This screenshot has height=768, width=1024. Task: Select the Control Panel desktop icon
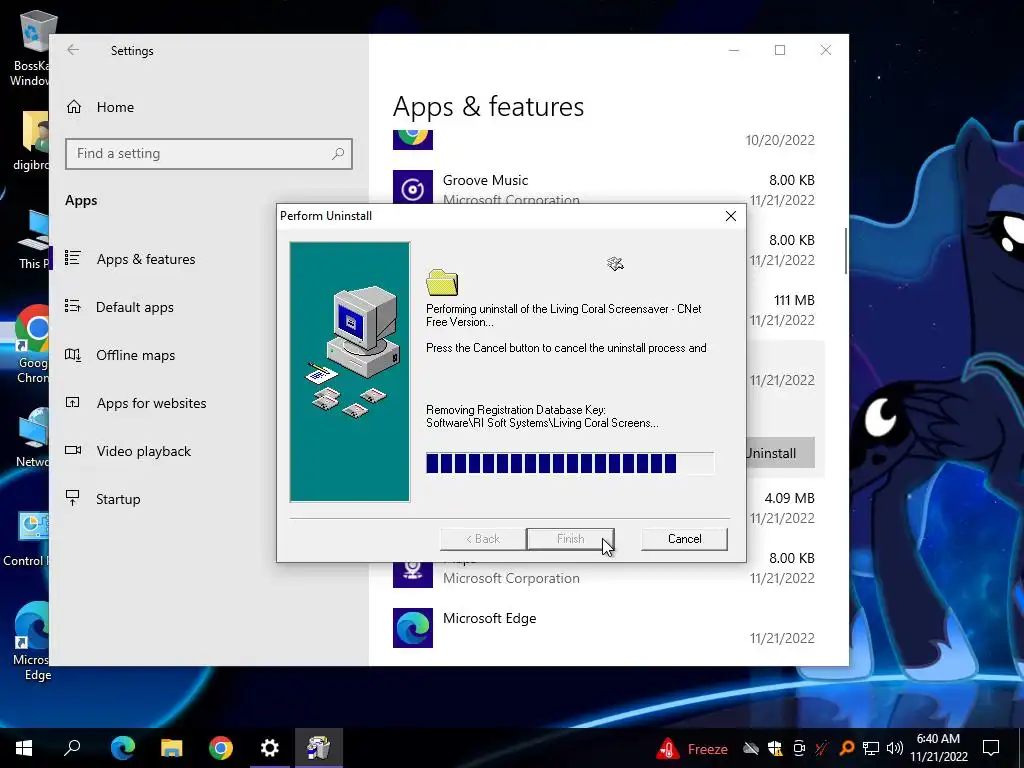(x=26, y=539)
